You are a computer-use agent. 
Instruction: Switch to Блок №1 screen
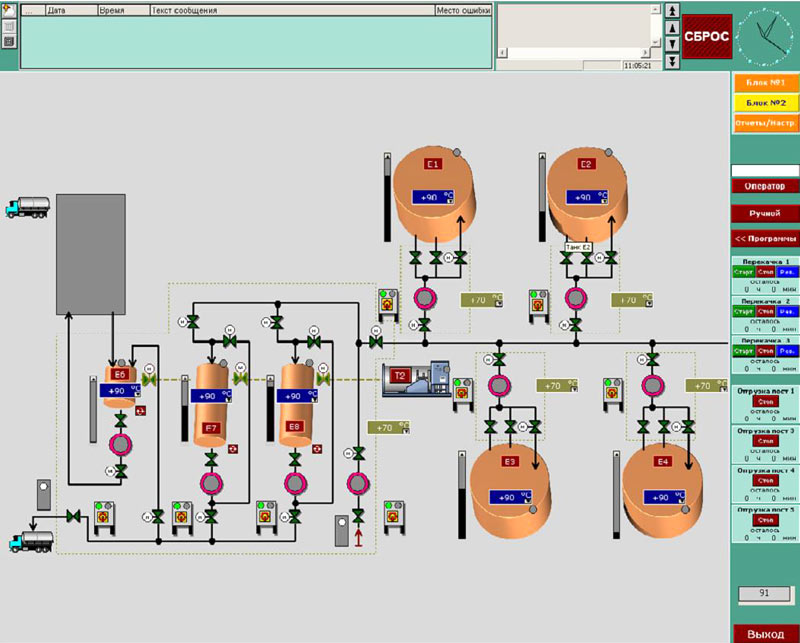click(764, 82)
